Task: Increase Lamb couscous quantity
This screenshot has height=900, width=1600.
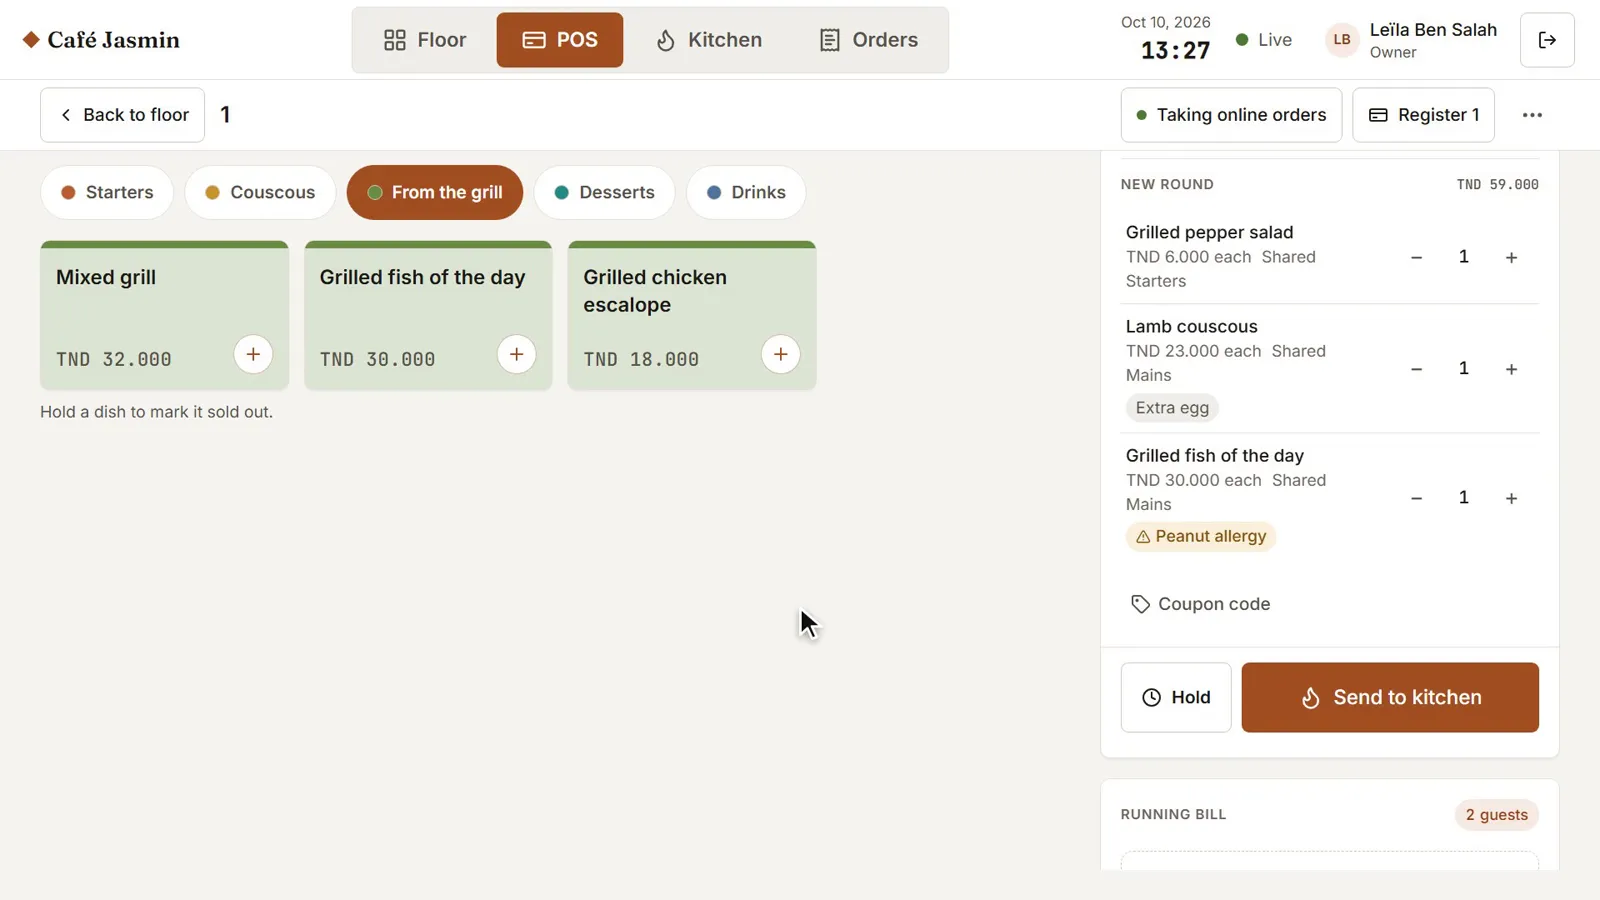Action: coord(1511,369)
